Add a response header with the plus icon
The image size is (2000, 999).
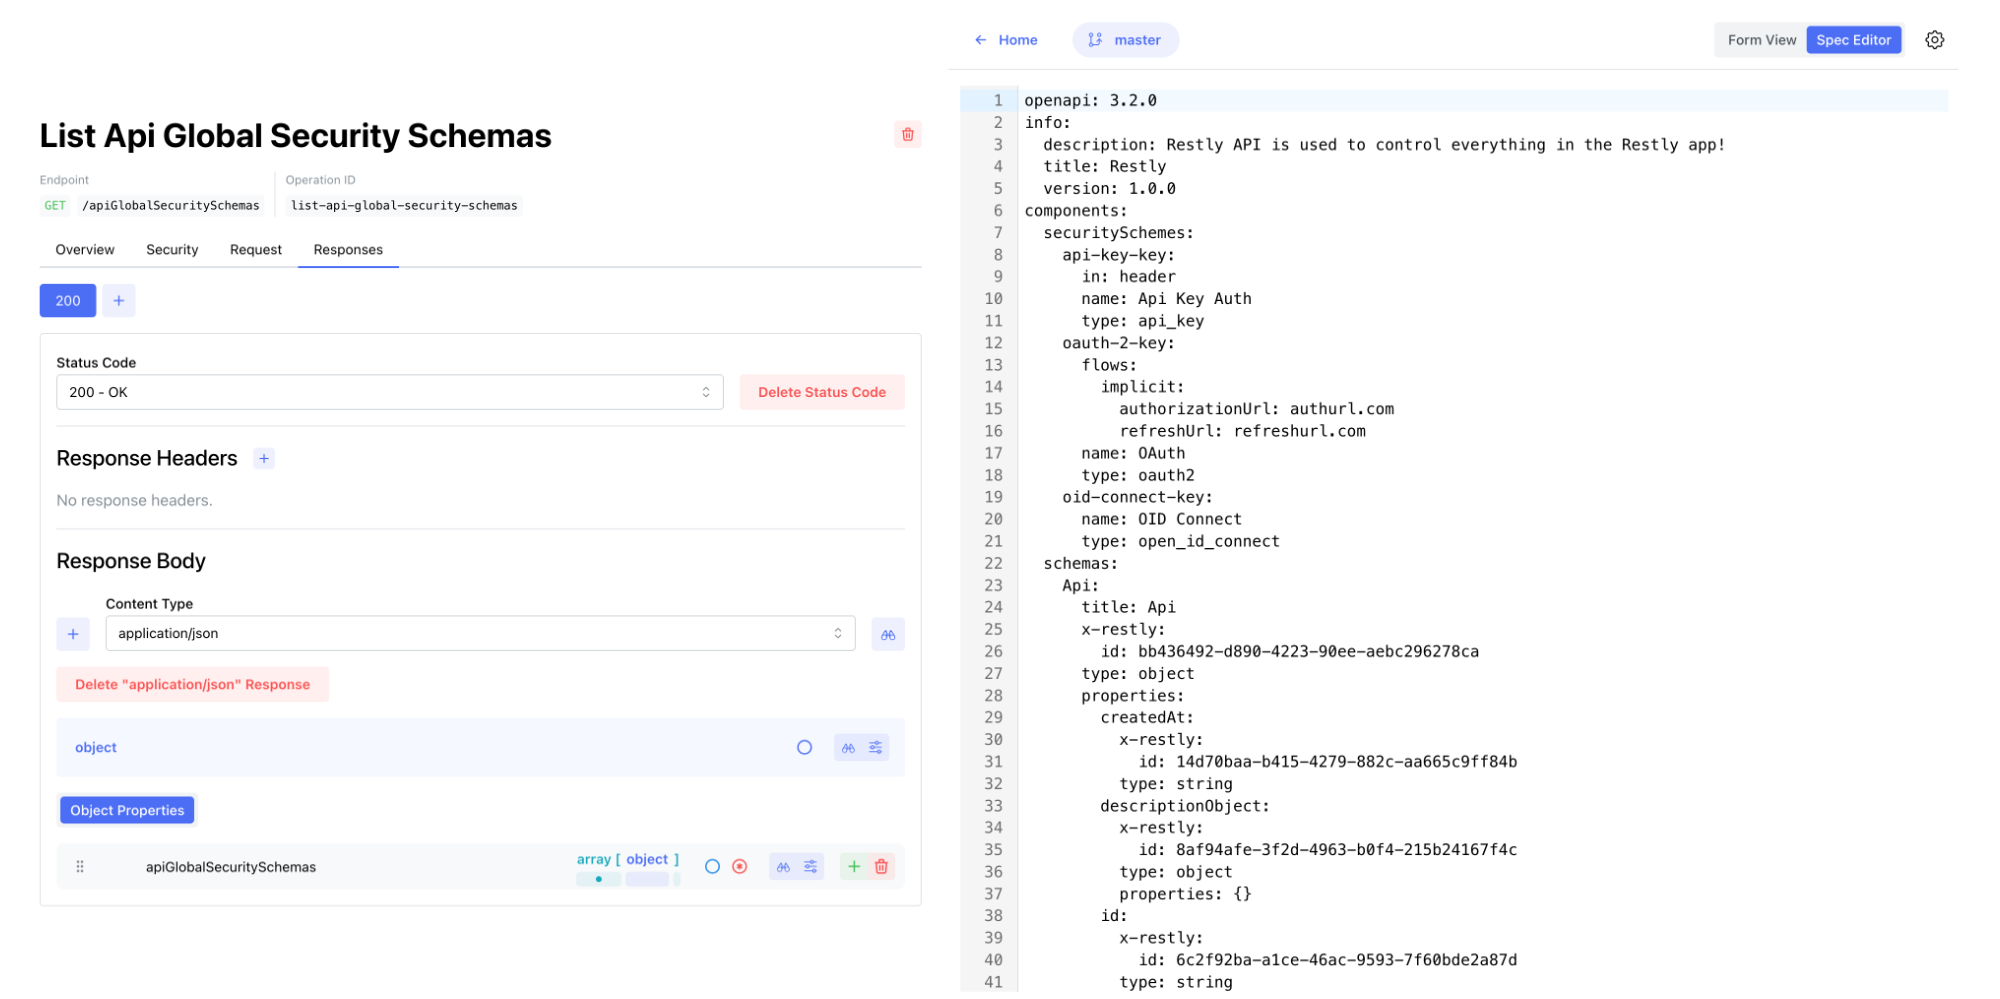[x=264, y=458]
